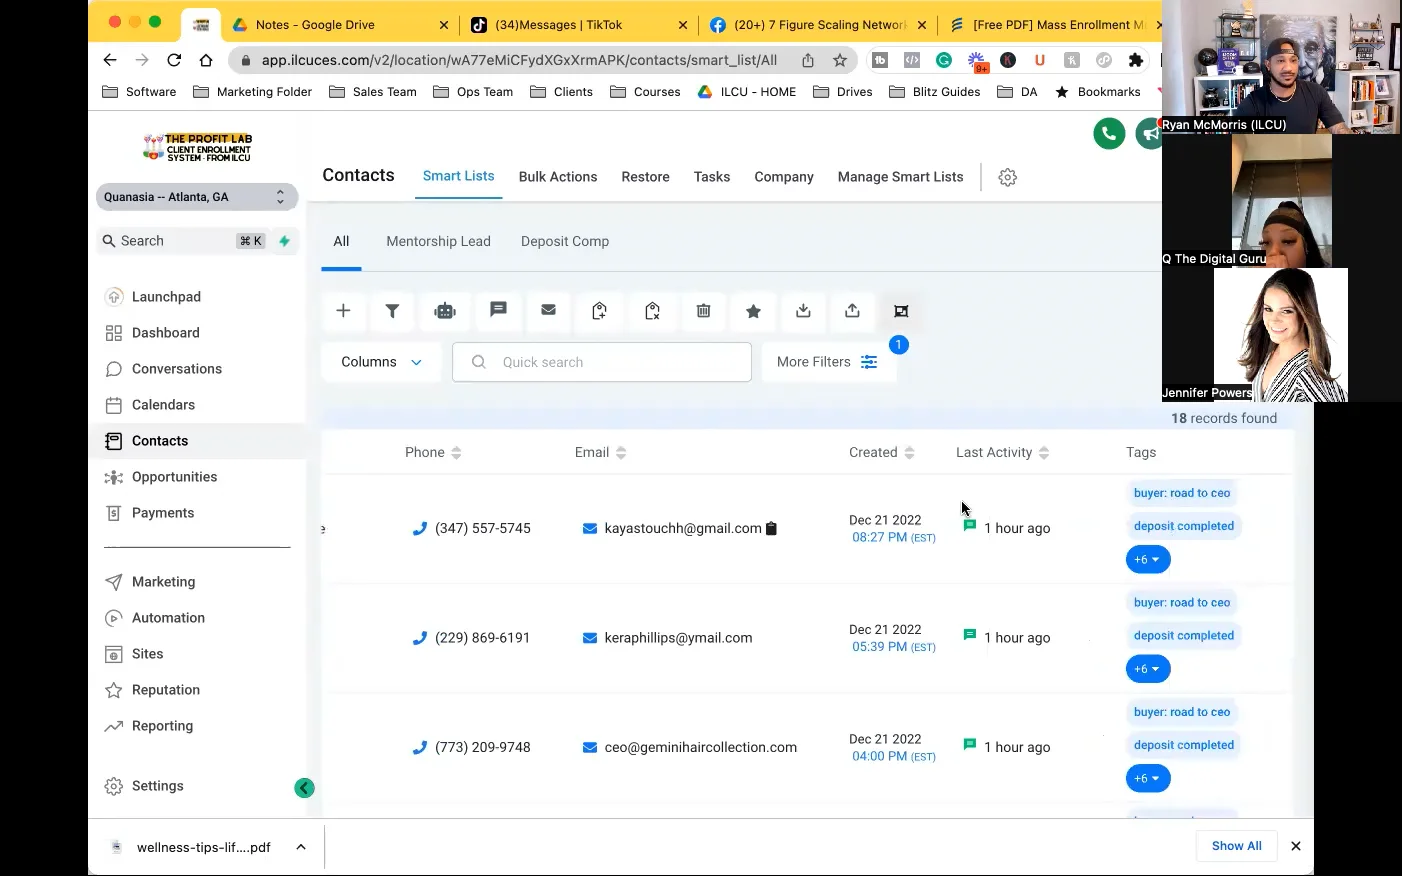Open the Quanasia – Atlanta location selector
The width and height of the screenshot is (1402, 876).
click(x=196, y=197)
